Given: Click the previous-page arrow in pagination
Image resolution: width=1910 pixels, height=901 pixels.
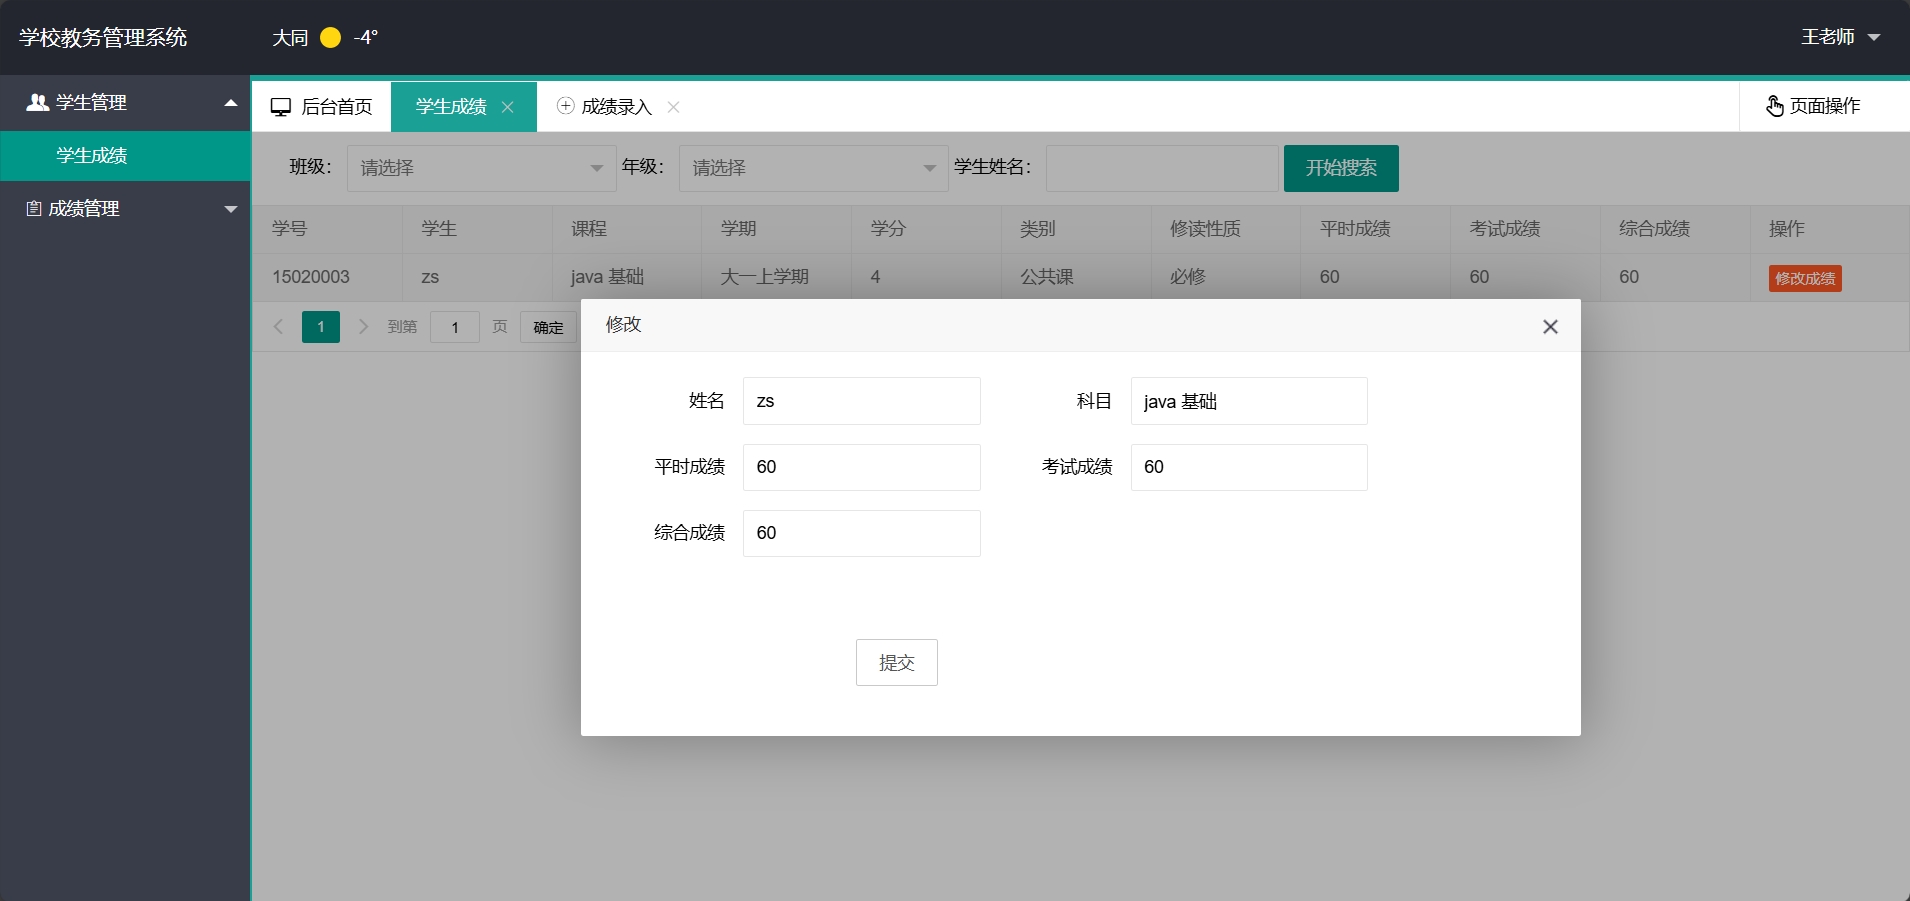Looking at the screenshot, I should point(278,326).
